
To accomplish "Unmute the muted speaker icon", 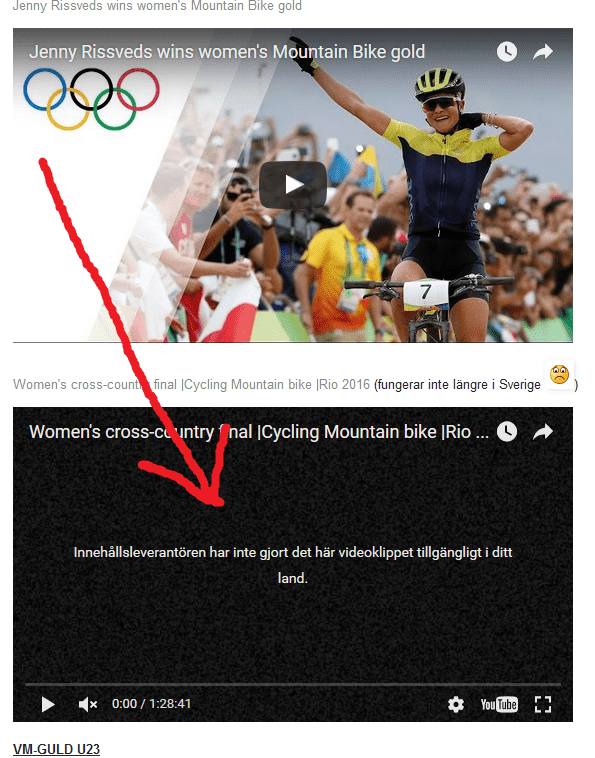I will point(87,704).
